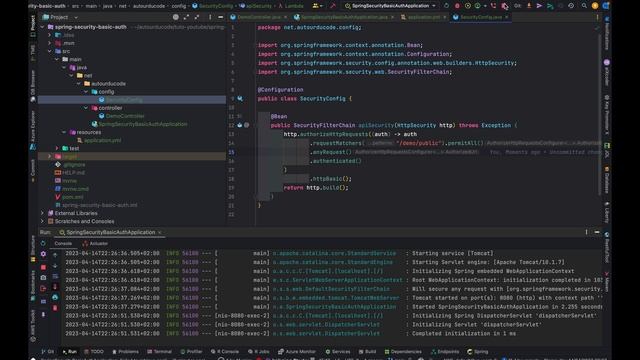The height and width of the screenshot is (360, 640).
Task: Open the Endpoints tool window
Action: [445, 351]
